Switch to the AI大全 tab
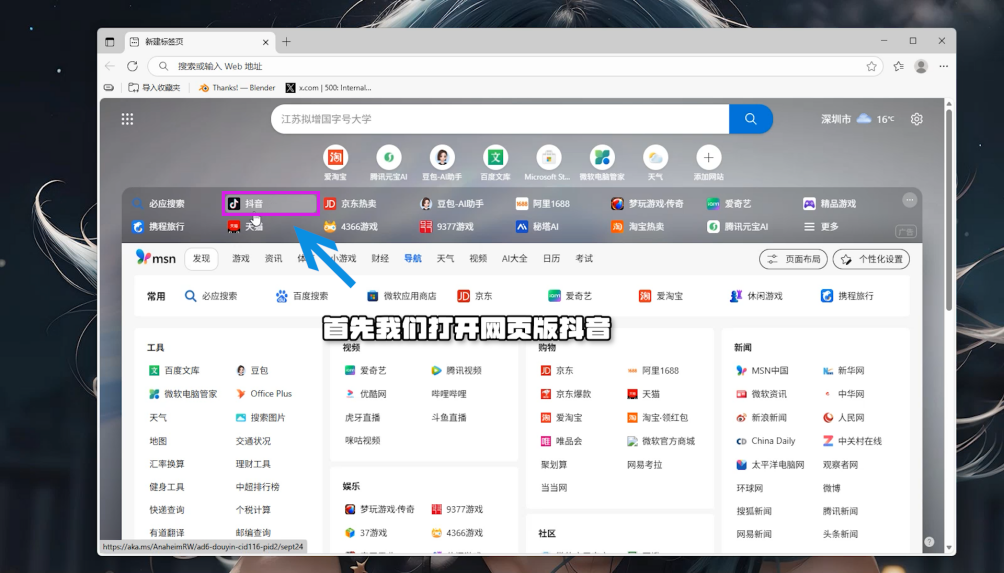 click(x=515, y=259)
